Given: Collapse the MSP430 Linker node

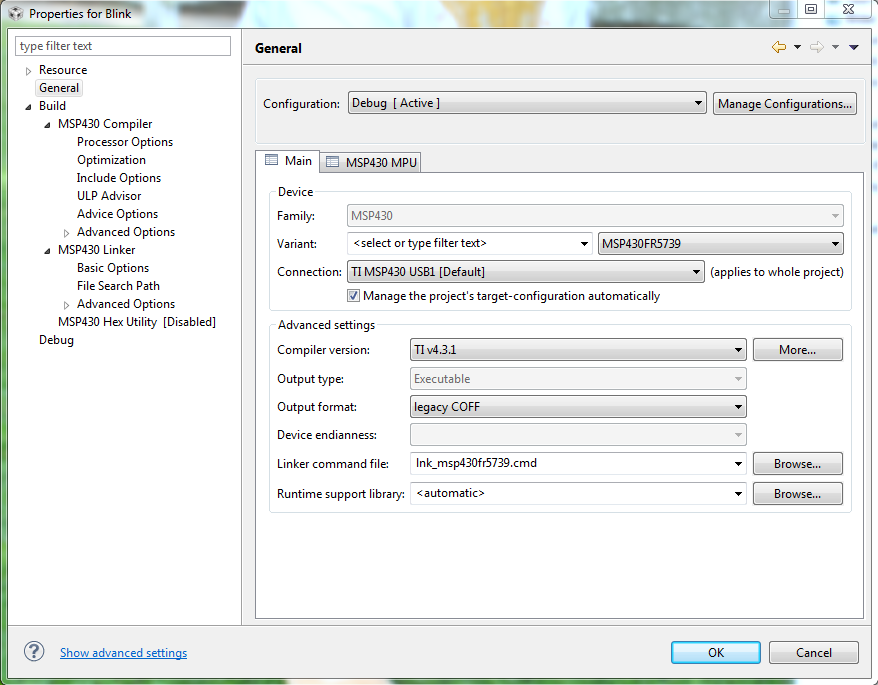Looking at the screenshot, I should pyautogui.click(x=47, y=250).
